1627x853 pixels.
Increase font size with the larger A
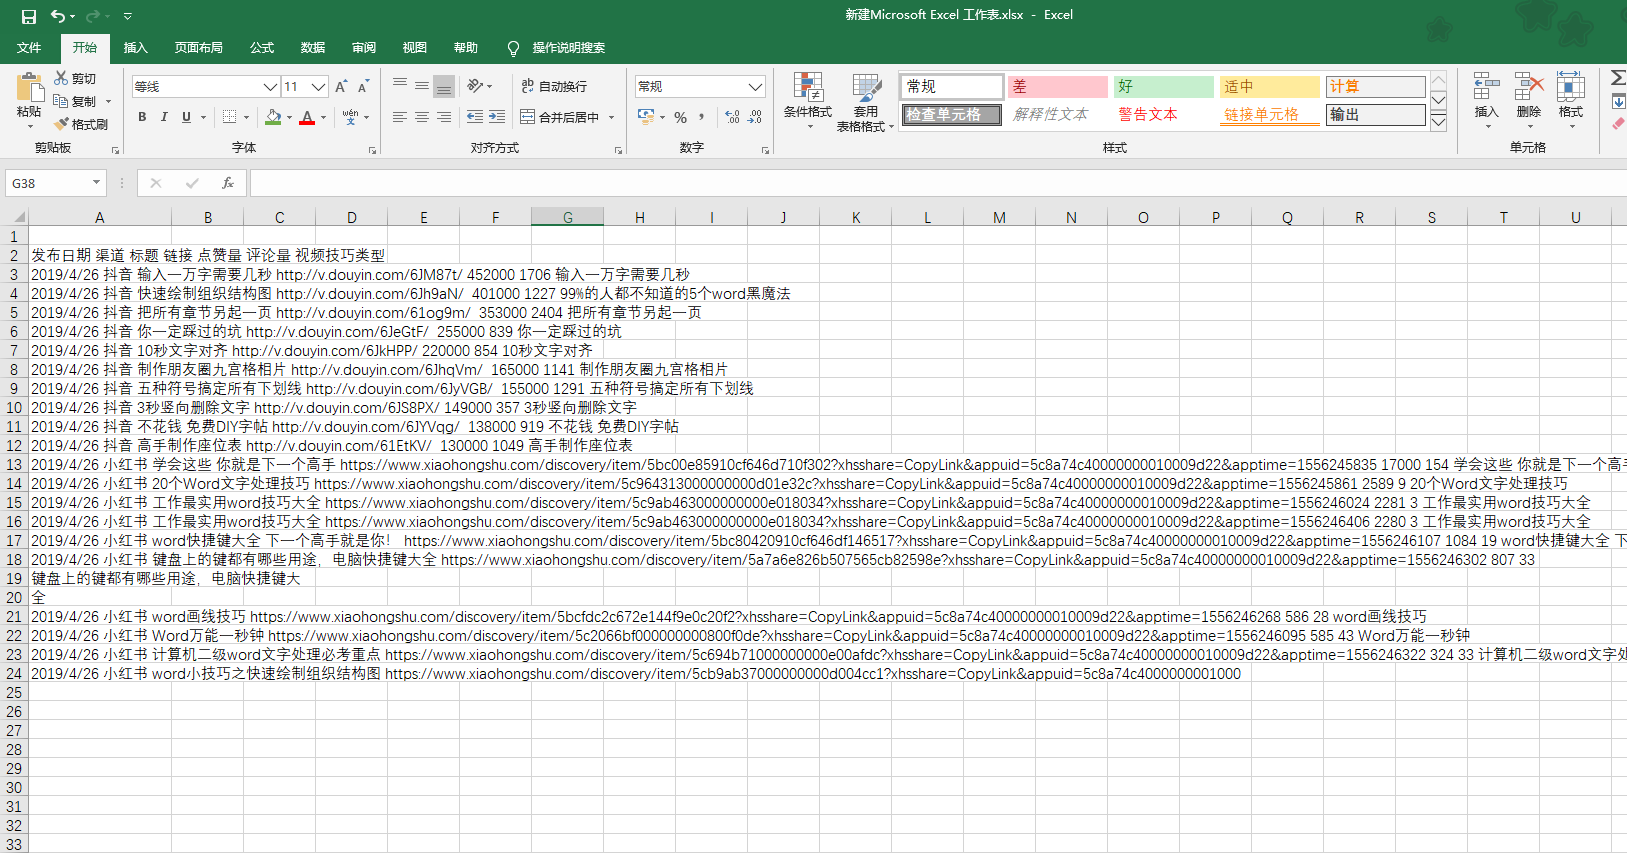(342, 87)
